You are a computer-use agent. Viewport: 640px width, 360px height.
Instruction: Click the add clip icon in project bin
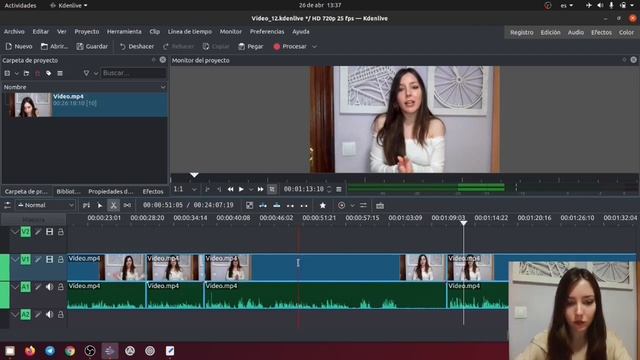[x=7, y=73]
